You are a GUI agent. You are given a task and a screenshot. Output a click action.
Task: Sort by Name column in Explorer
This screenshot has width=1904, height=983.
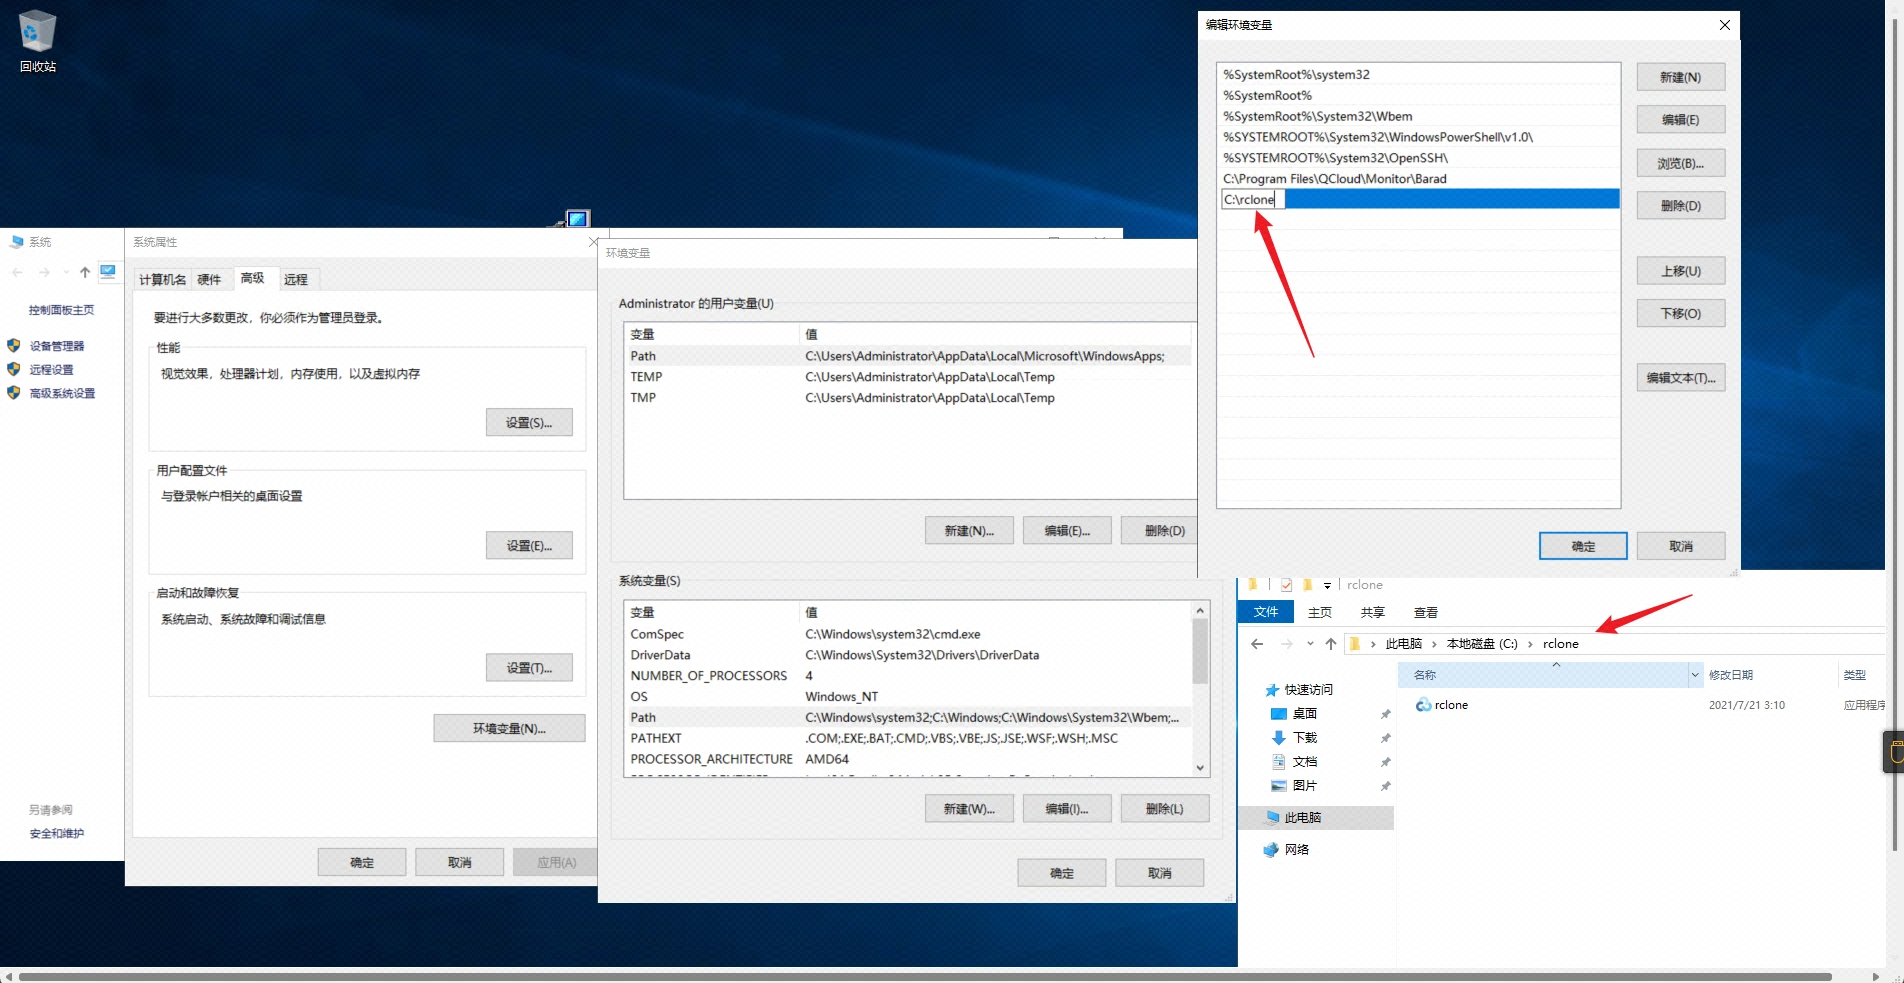[x=1543, y=675]
